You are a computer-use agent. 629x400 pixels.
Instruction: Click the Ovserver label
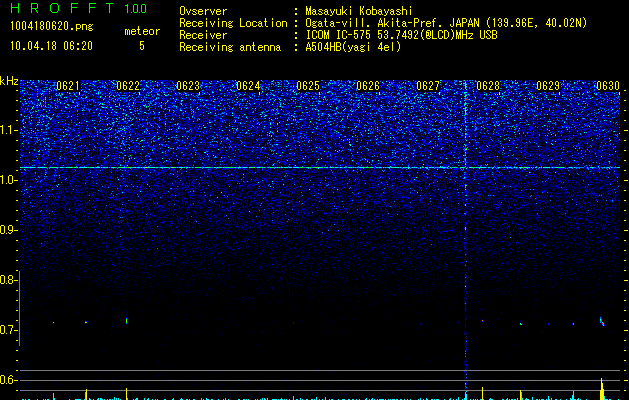point(203,11)
